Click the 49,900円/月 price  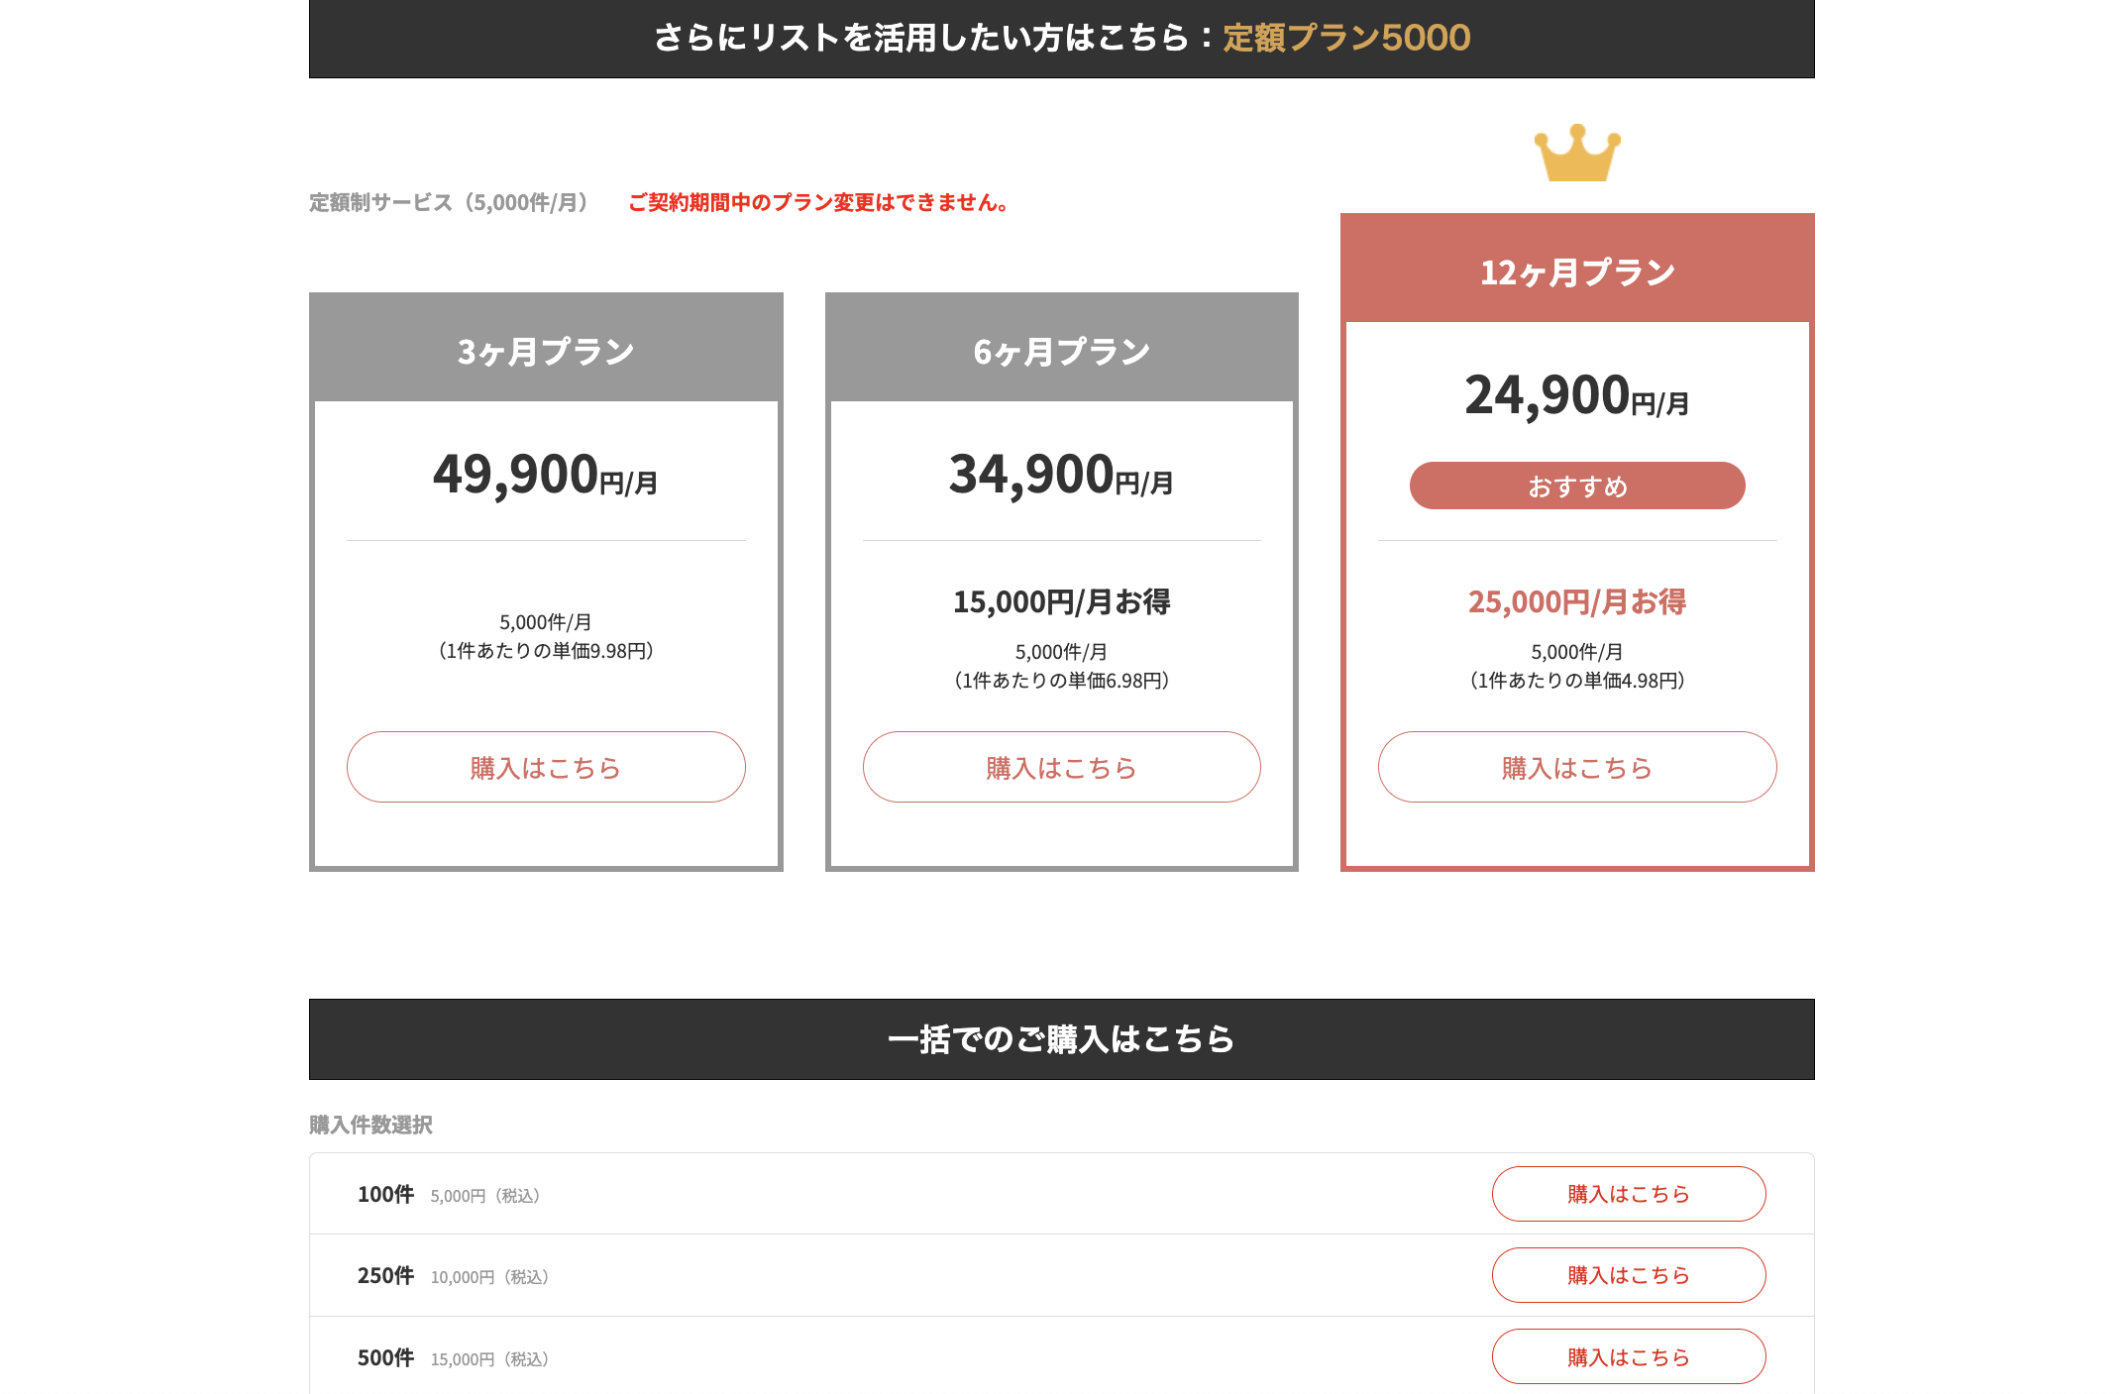(x=546, y=475)
